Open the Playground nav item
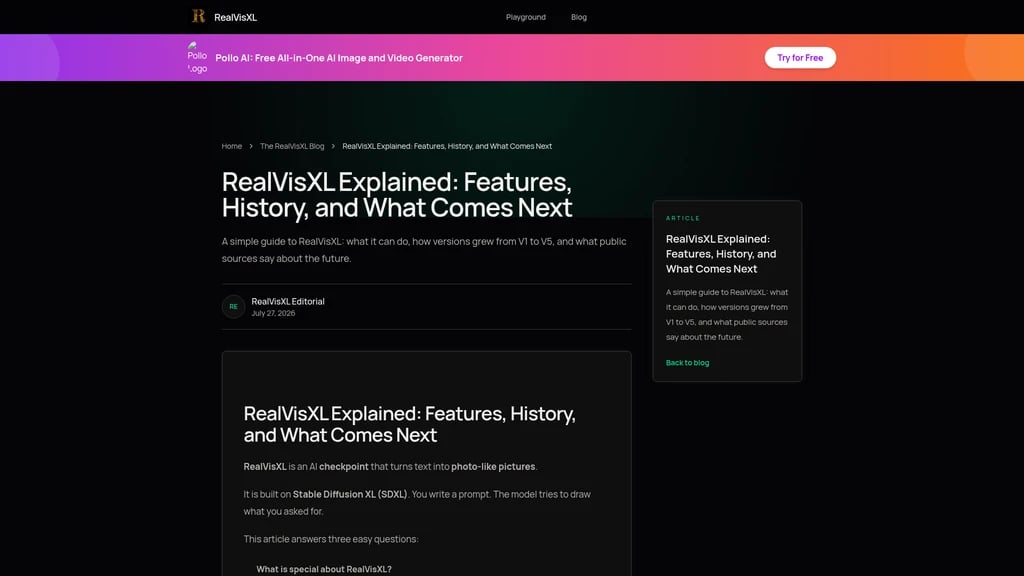The image size is (1024, 576). (526, 17)
